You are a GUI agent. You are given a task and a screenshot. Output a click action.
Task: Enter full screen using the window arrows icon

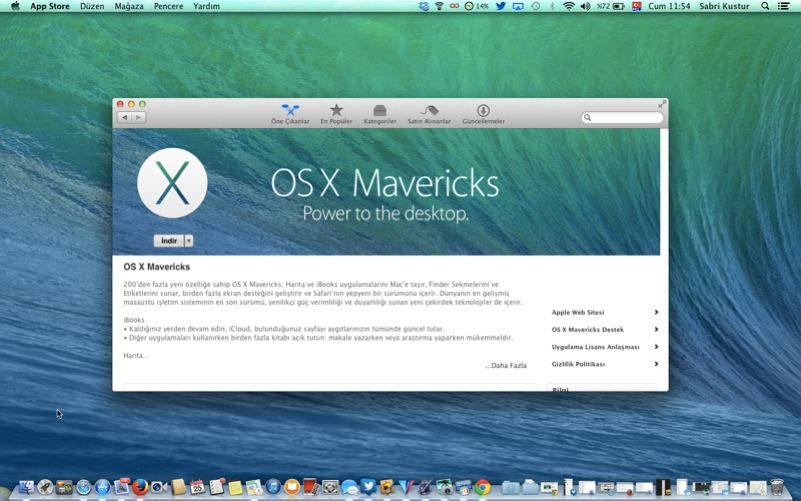tap(661, 104)
